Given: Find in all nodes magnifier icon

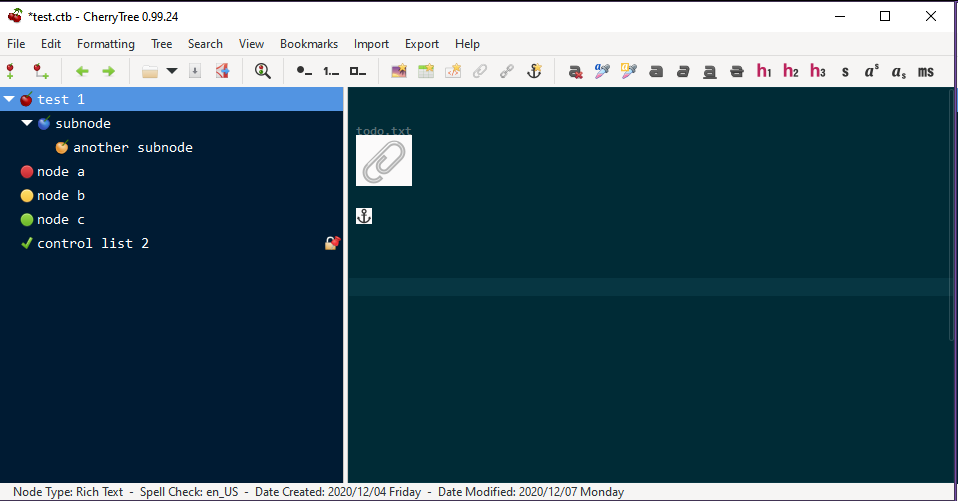Looking at the screenshot, I should coord(263,71).
